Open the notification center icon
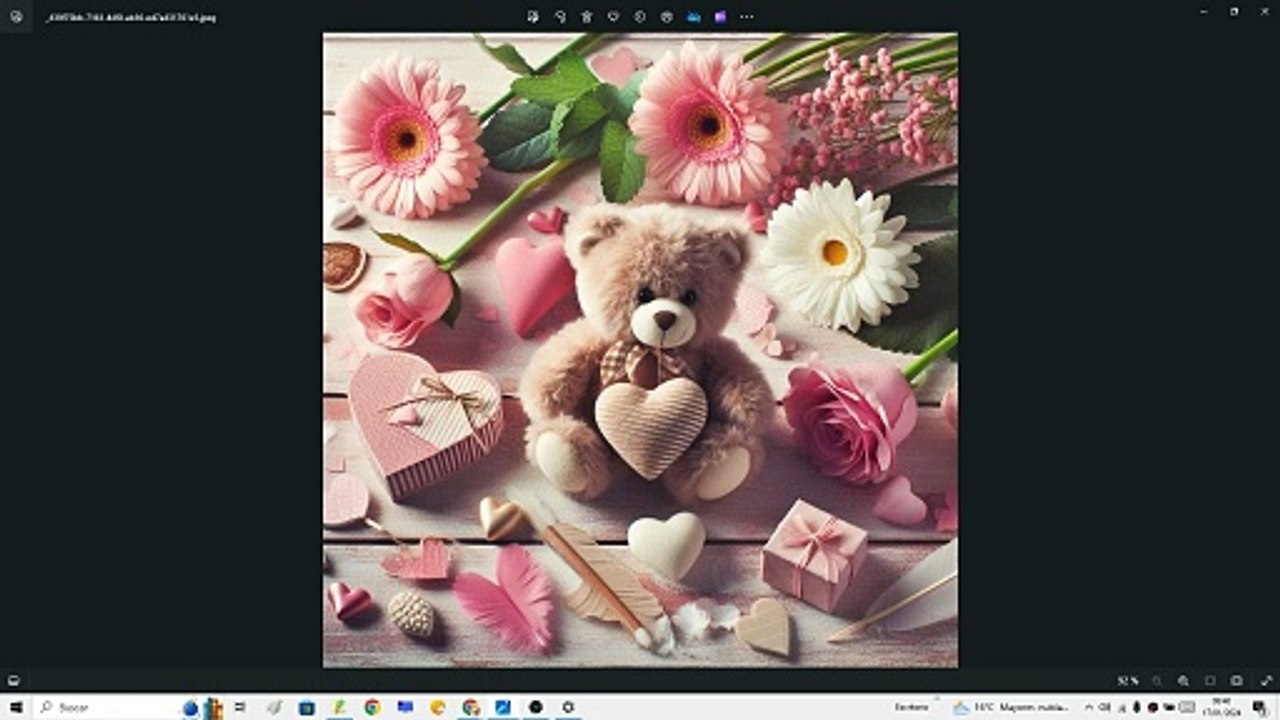Viewport: 1280px width, 720px height. coord(1259,707)
